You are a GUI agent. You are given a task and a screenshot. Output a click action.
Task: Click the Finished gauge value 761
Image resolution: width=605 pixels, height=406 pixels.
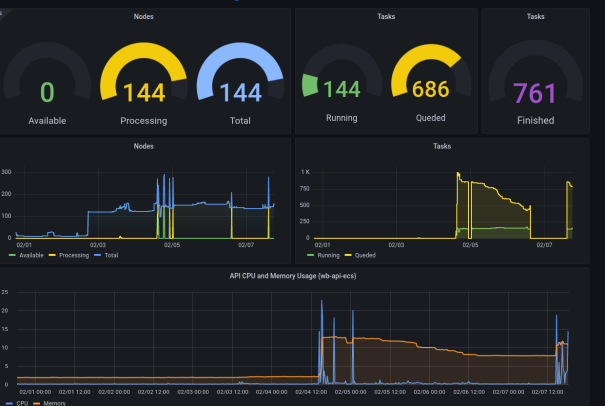(535, 93)
